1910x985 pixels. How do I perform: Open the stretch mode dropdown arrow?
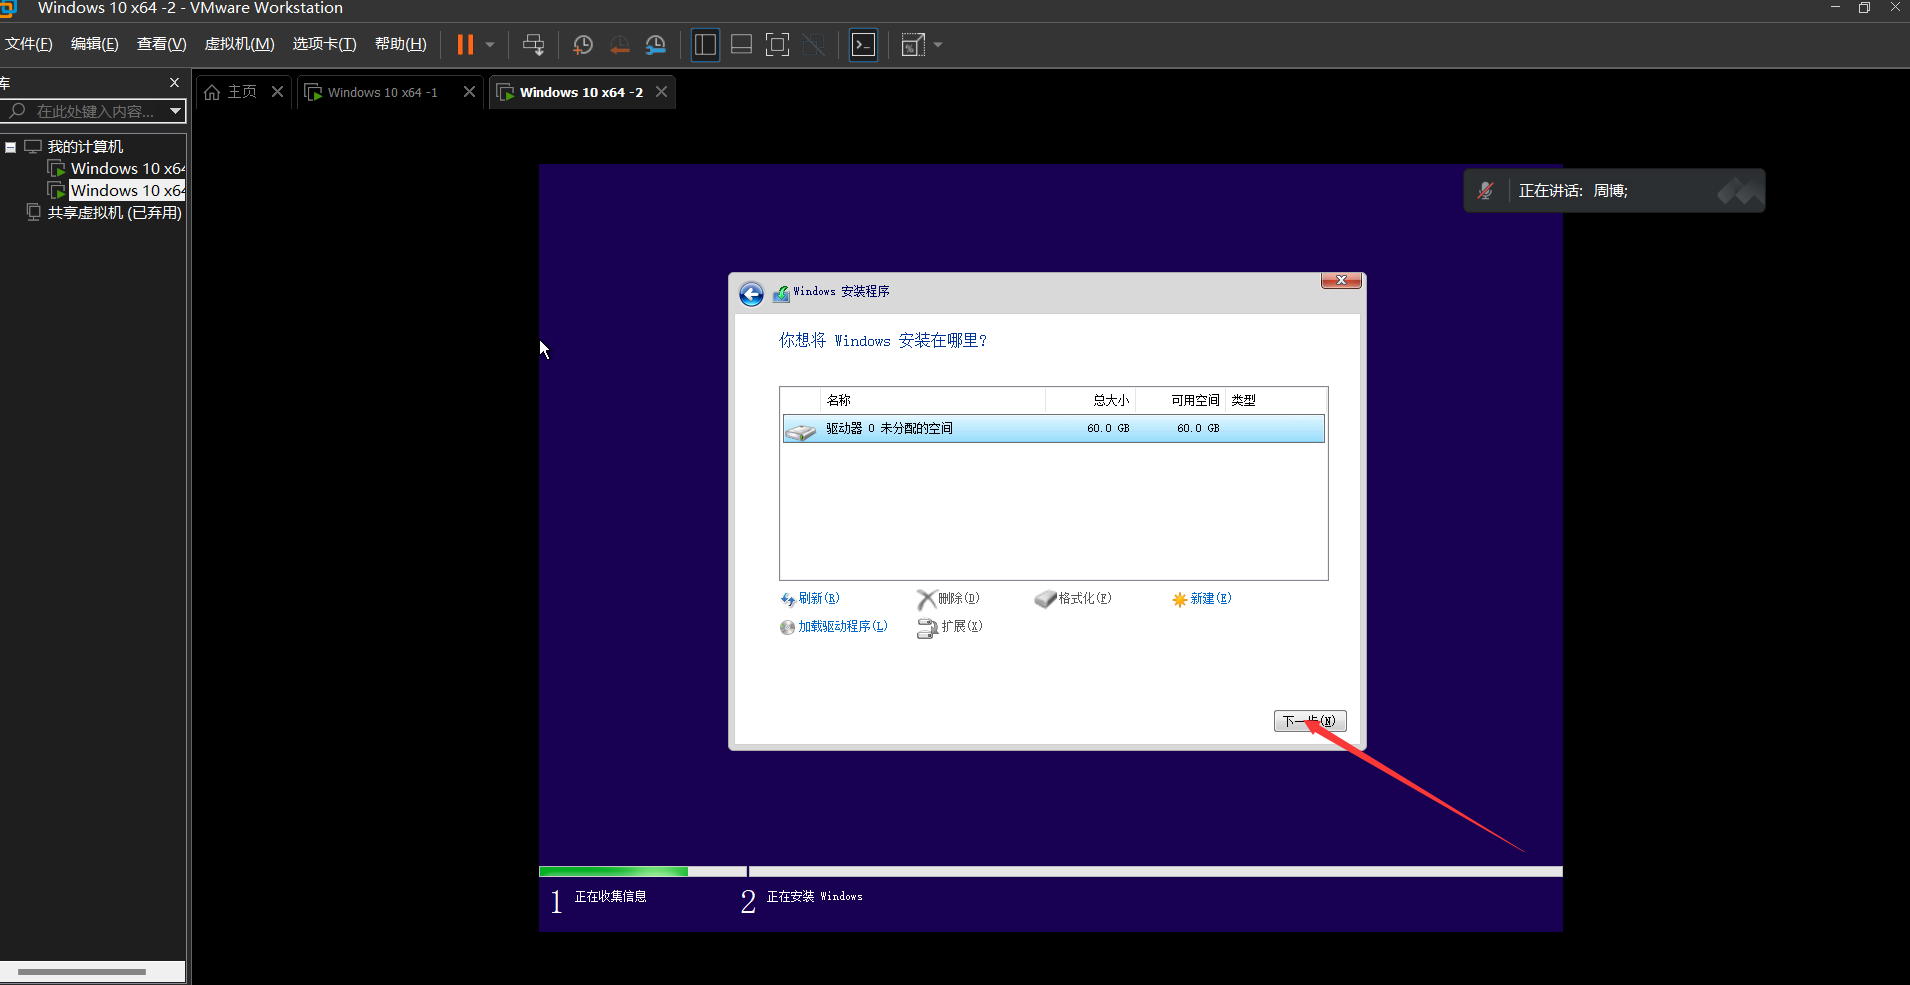938,45
